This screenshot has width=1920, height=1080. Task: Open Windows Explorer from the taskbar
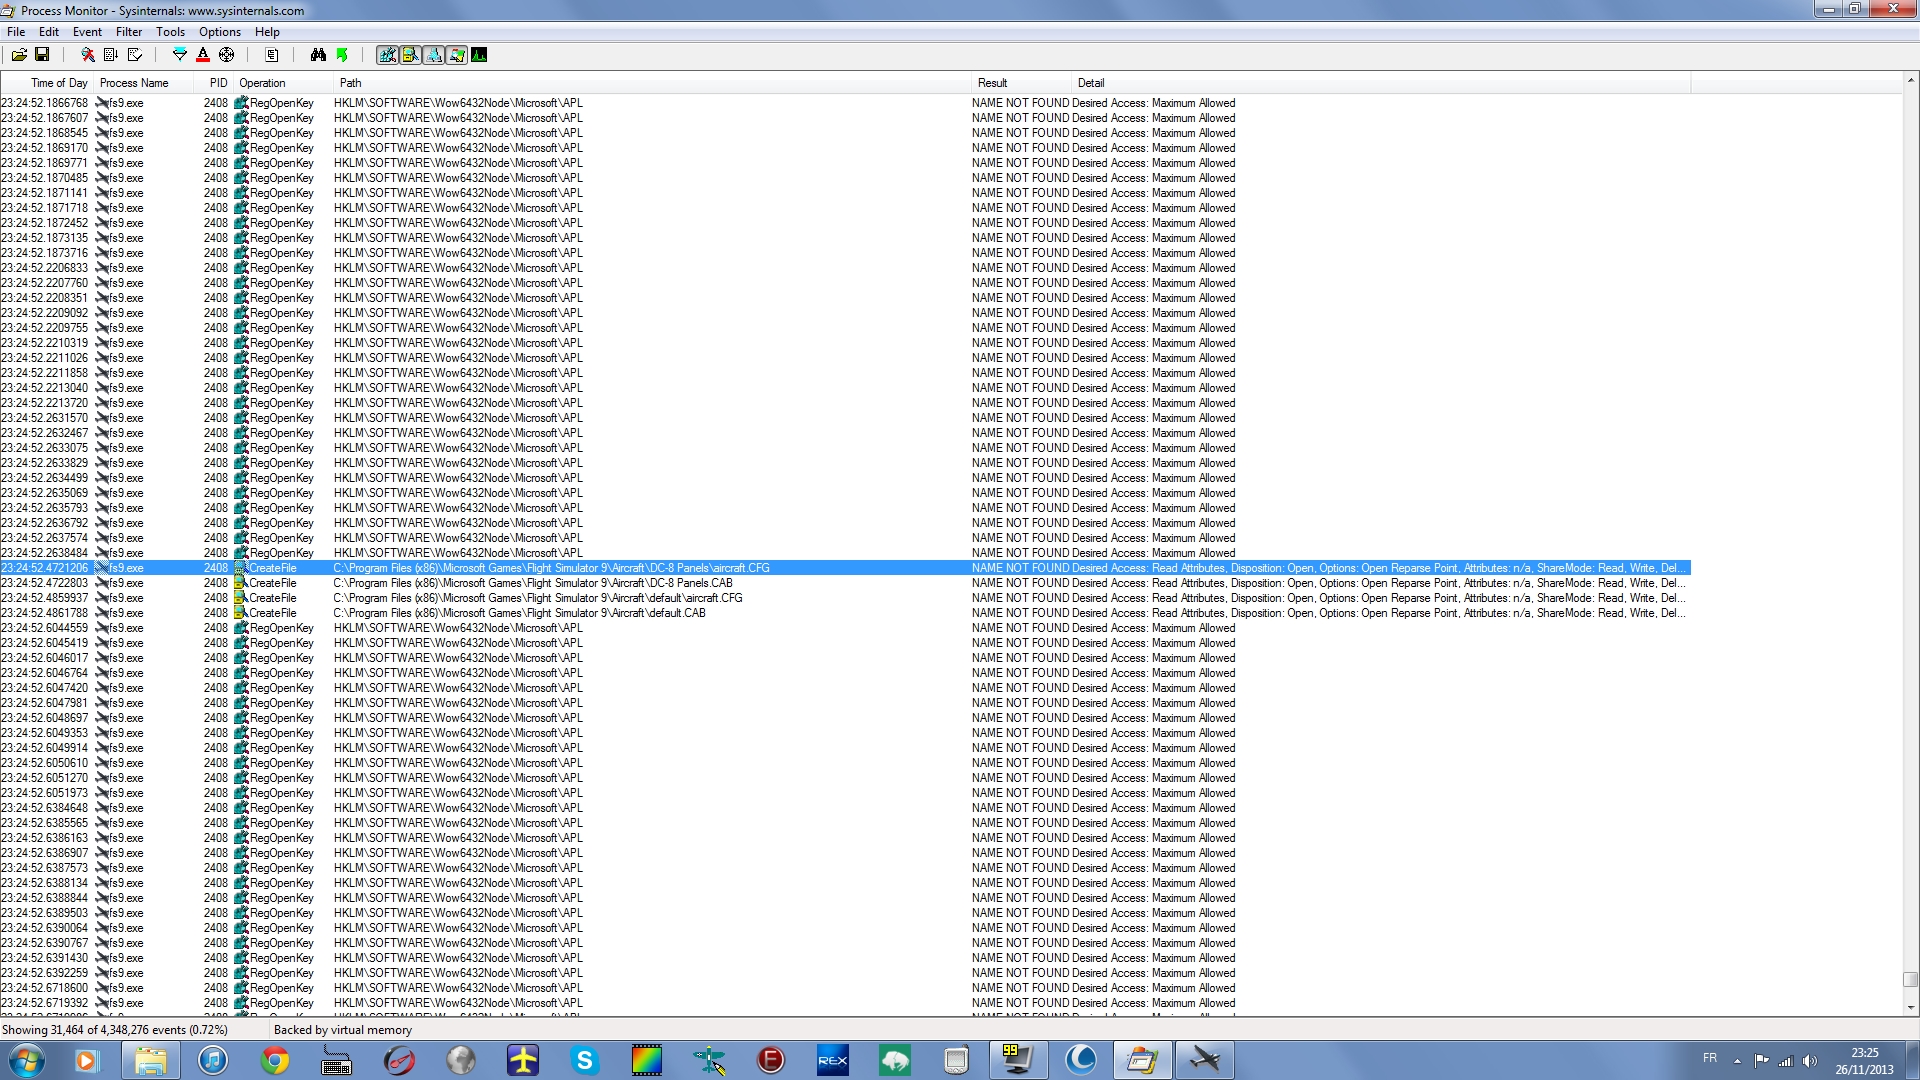151,1060
